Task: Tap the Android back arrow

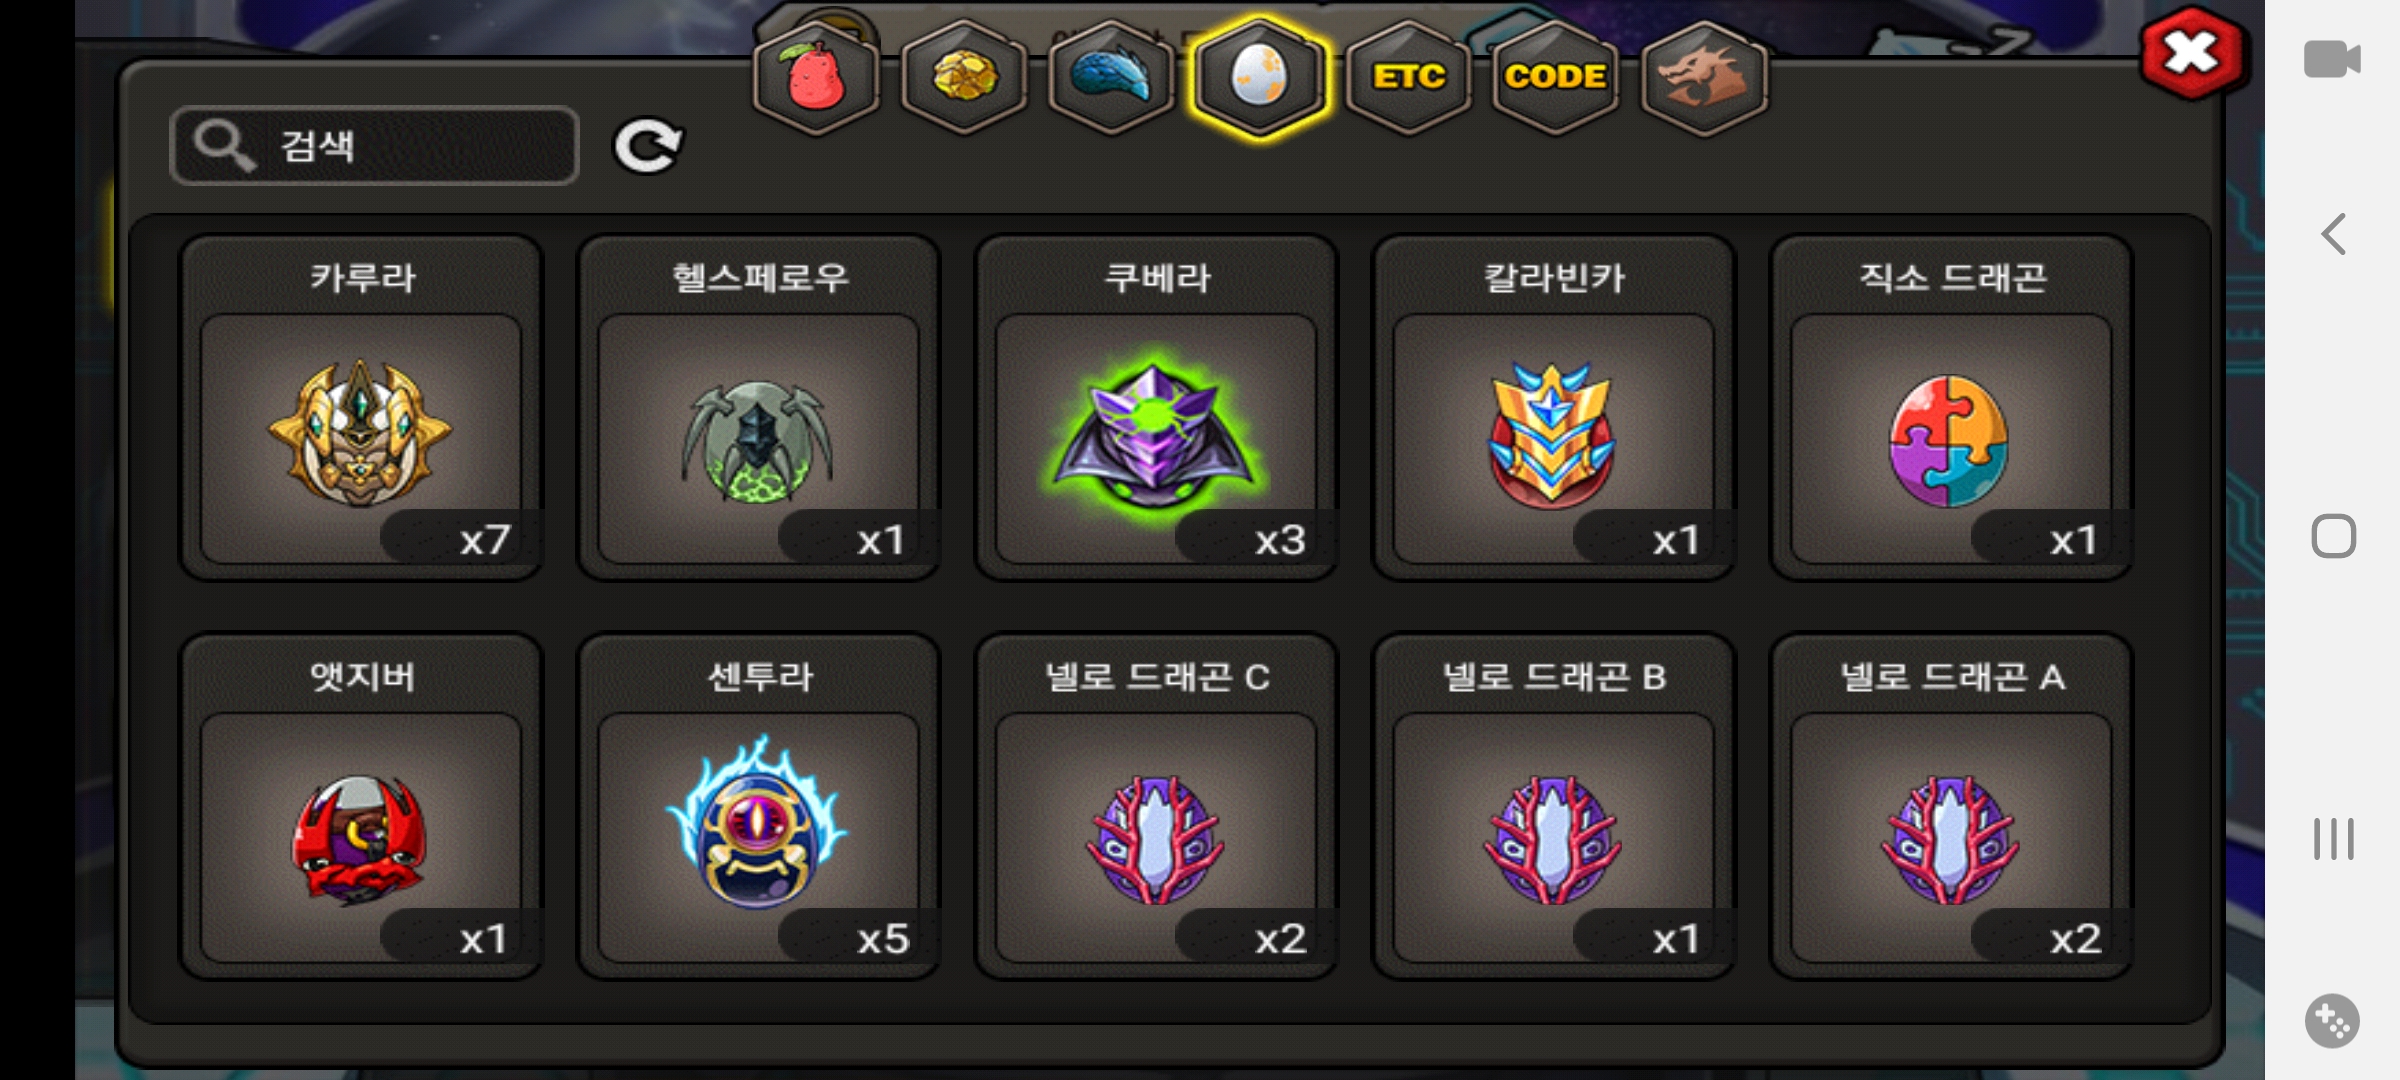Action: pos(2333,235)
